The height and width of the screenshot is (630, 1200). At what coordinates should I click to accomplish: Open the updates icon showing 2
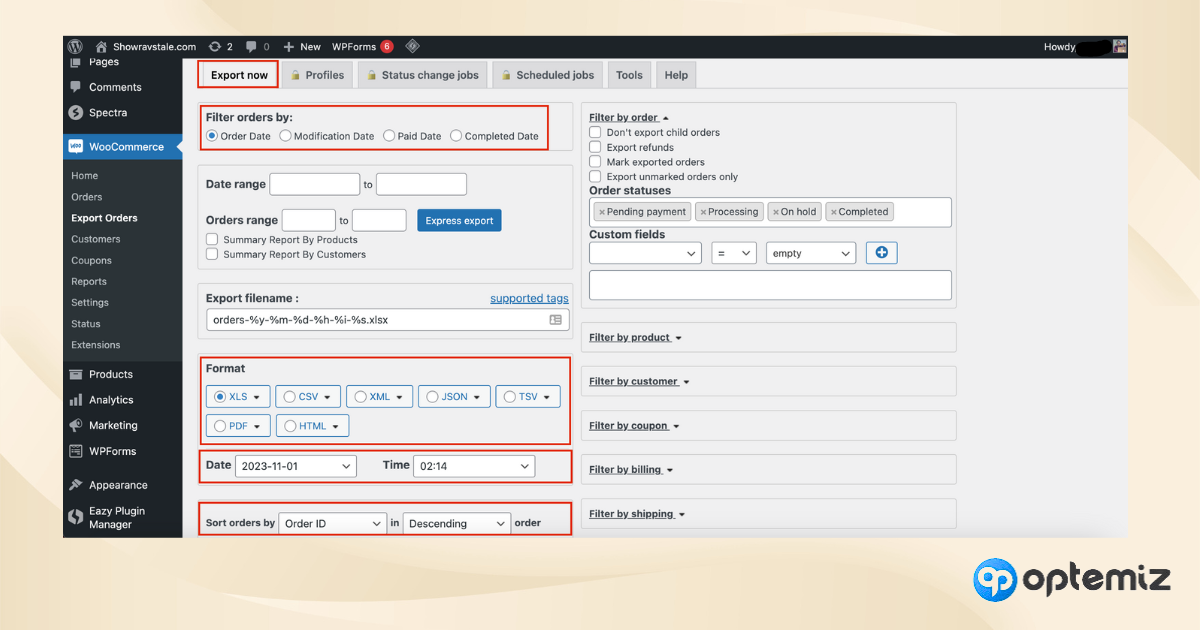pos(215,47)
